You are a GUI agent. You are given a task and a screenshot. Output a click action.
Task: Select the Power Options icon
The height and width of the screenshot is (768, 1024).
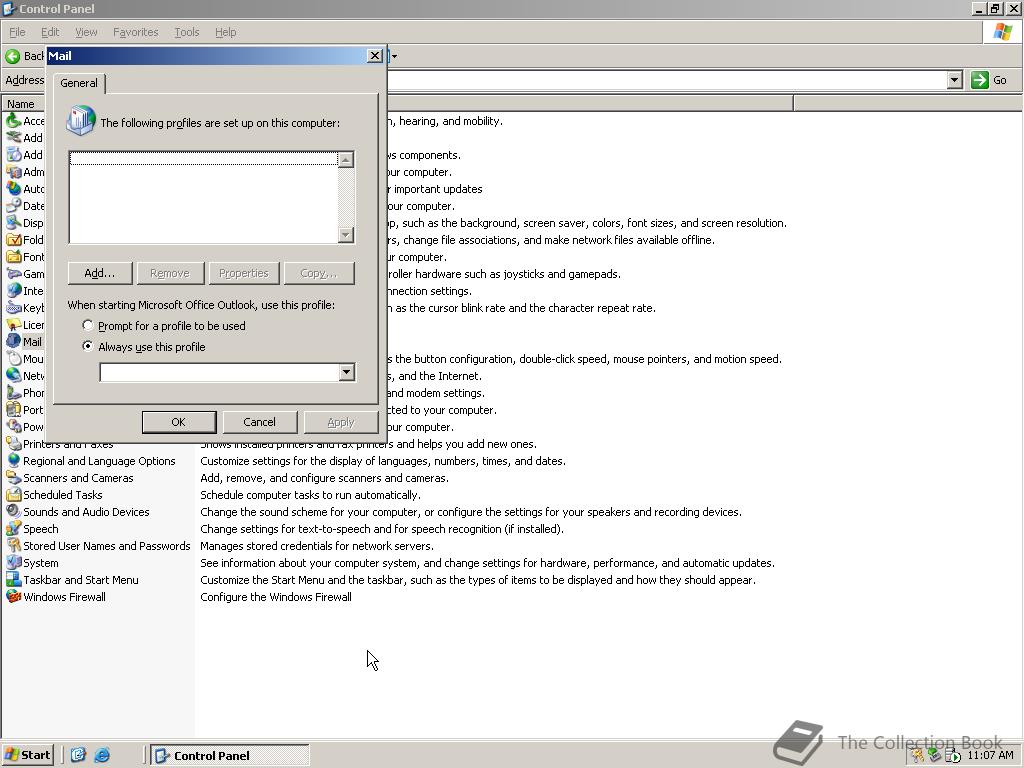(13, 426)
